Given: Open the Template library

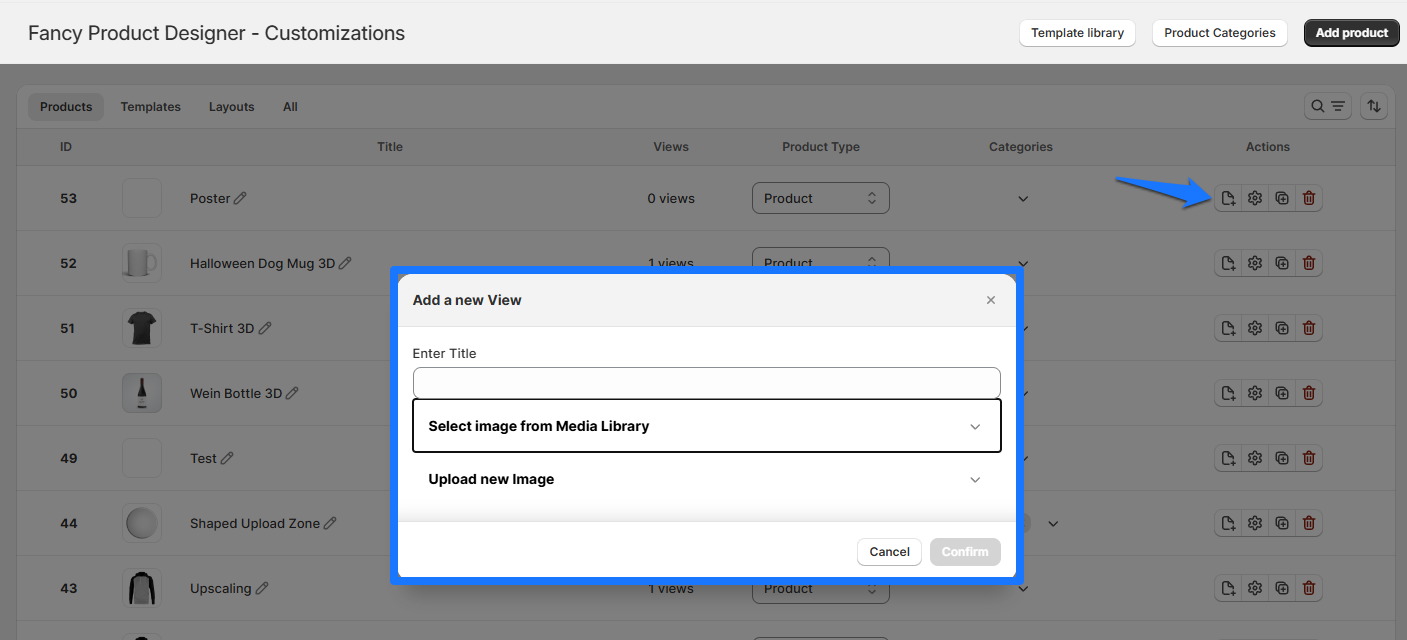Looking at the screenshot, I should pyautogui.click(x=1078, y=33).
